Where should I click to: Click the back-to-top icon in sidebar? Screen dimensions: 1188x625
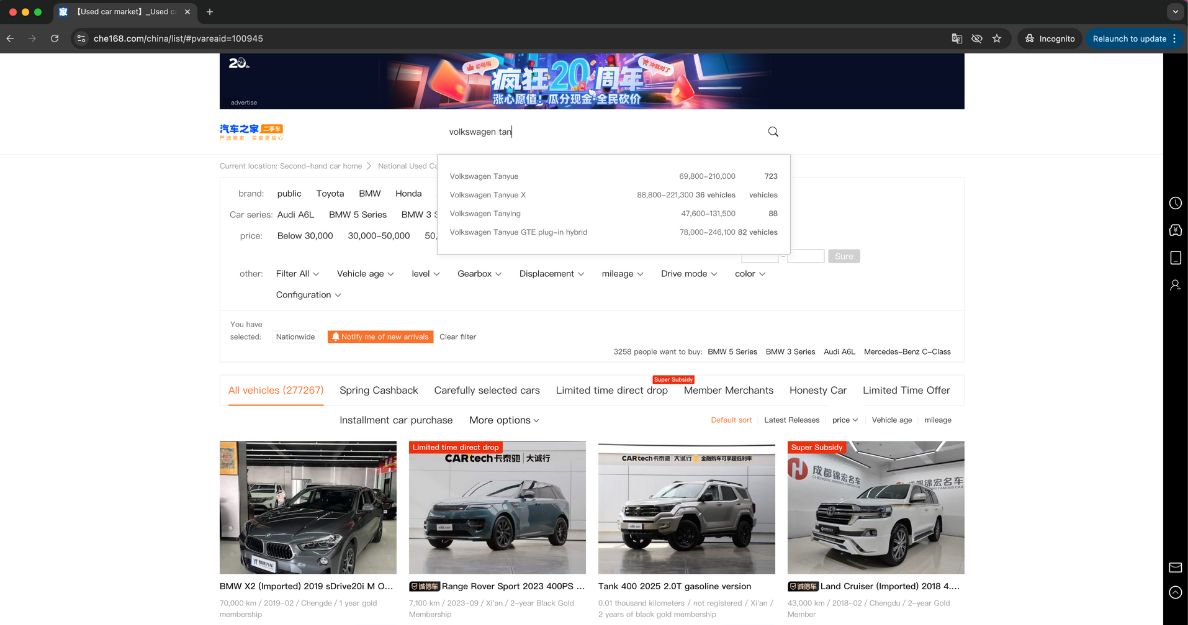click(1175, 592)
